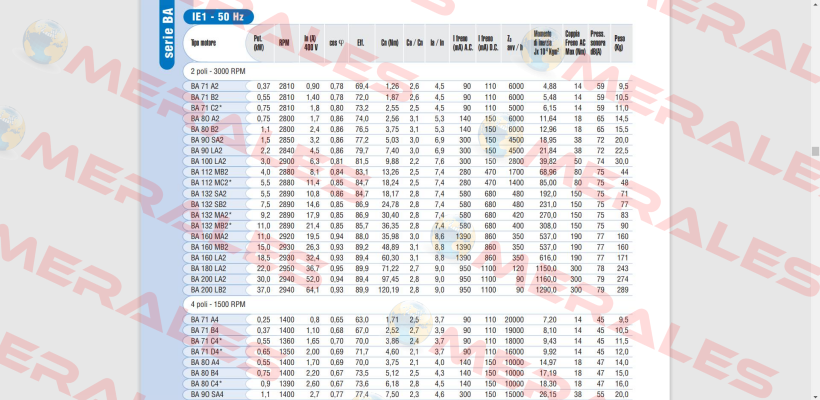Screen dimensions: 820x400
Task: Click the 289 weight value for BA 200 LB2
Action: 623,290
